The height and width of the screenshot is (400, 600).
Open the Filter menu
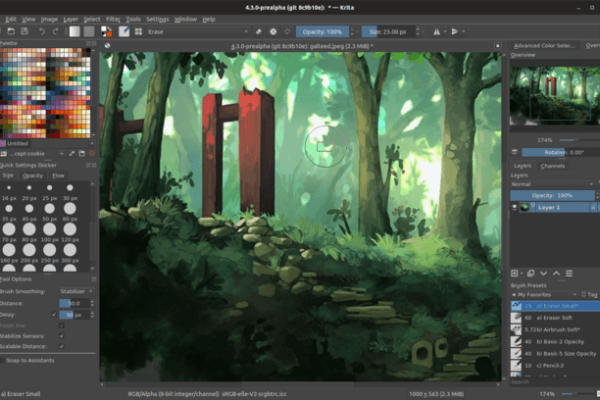point(113,19)
